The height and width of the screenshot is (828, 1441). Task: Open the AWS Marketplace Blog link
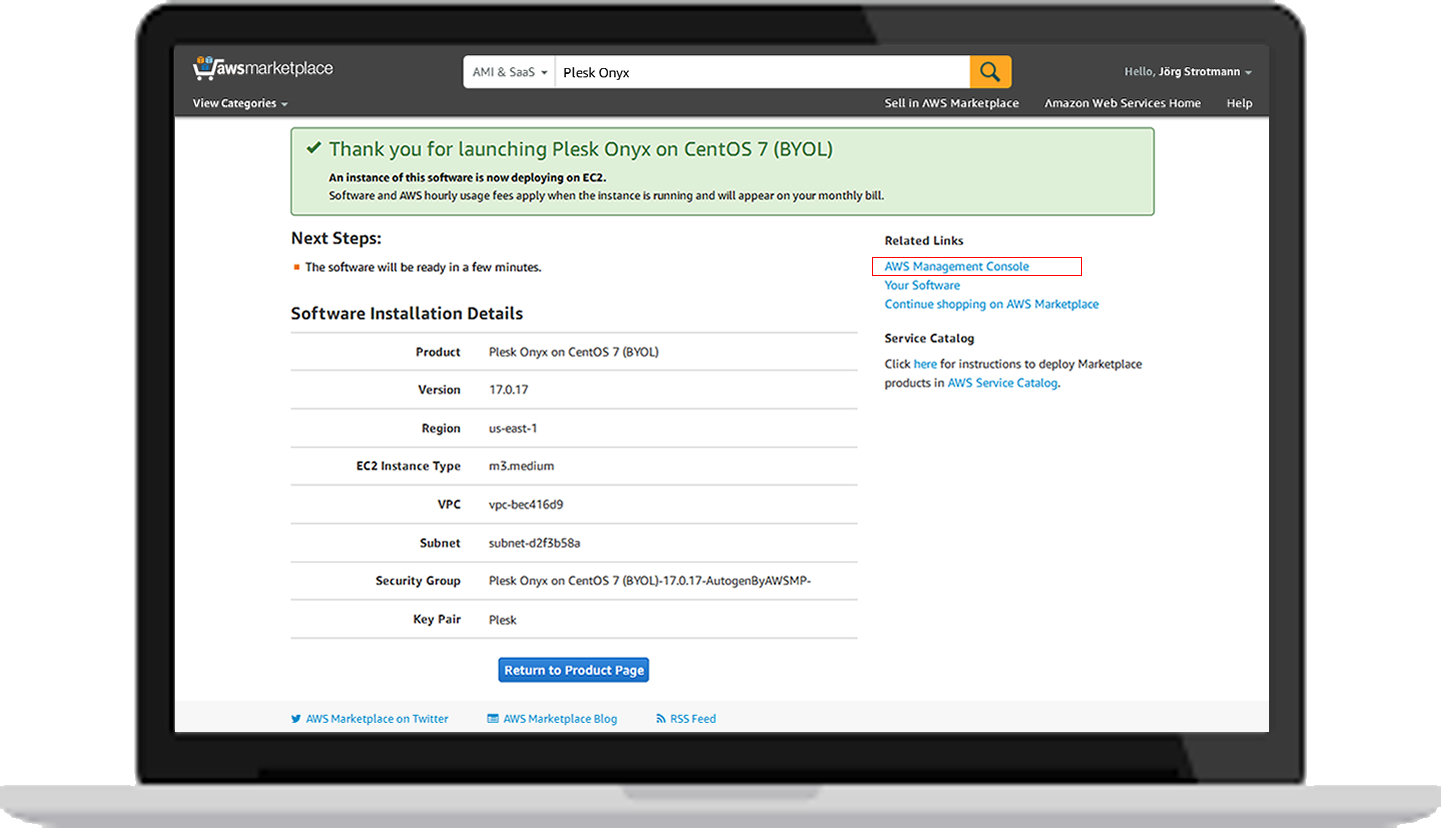point(560,719)
